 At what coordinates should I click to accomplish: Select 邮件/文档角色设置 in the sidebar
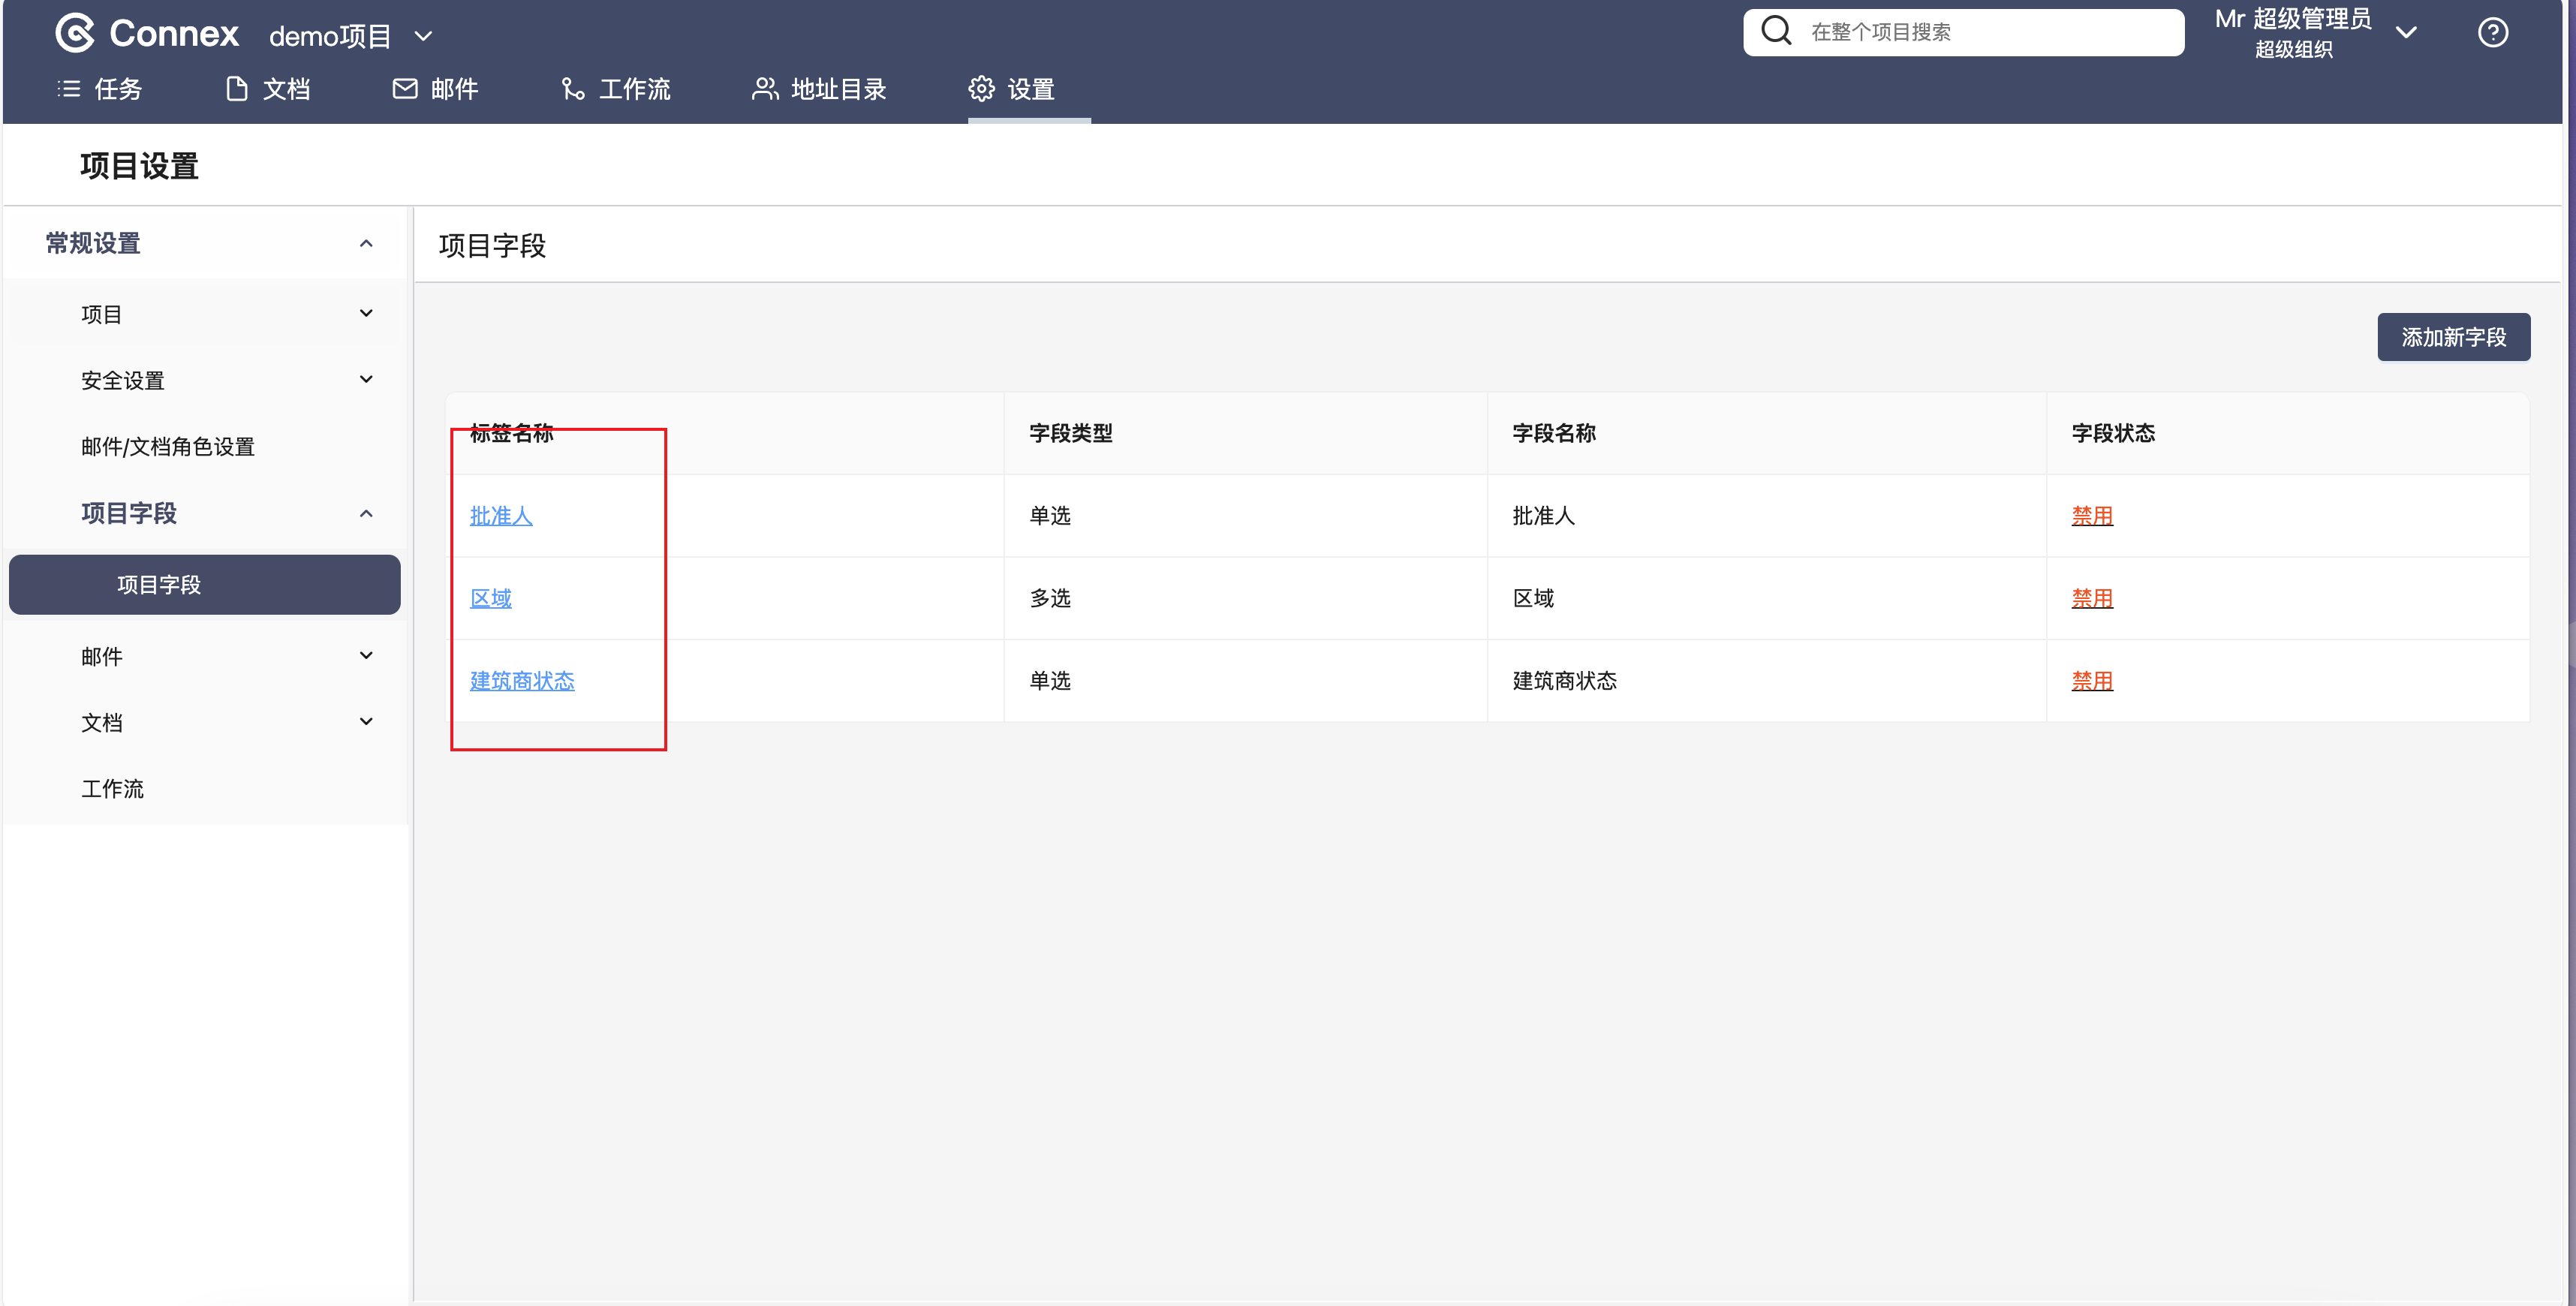pyautogui.click(x=168, y=447)
